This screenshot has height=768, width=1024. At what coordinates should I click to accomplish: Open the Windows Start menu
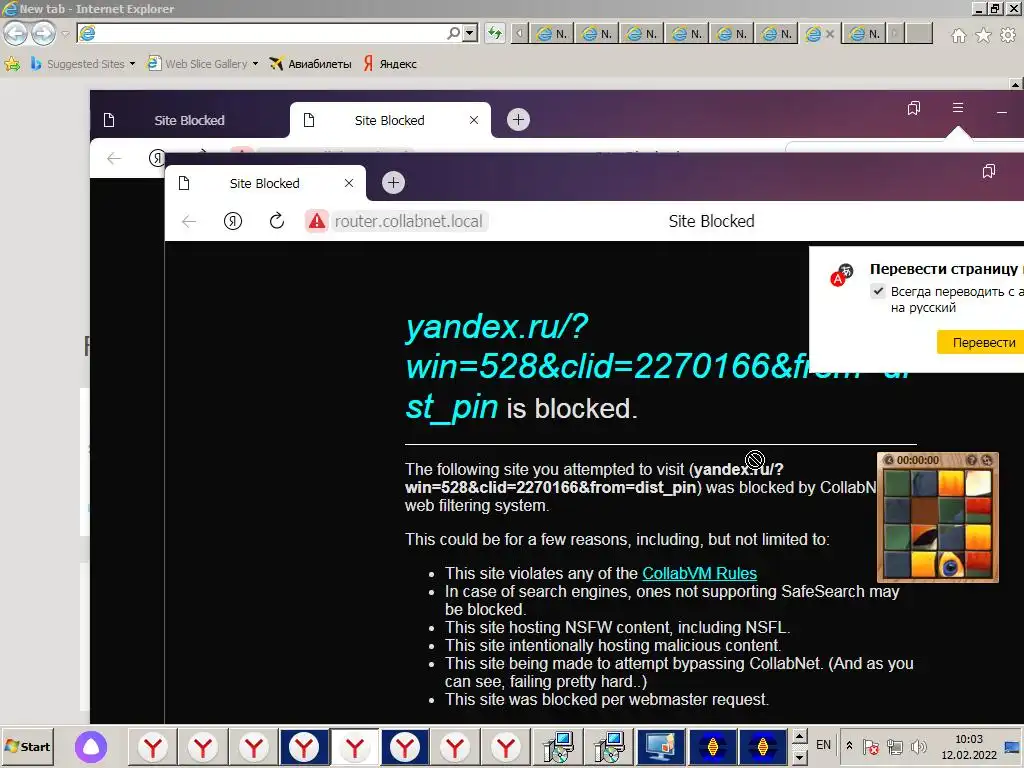coord(27,746)
